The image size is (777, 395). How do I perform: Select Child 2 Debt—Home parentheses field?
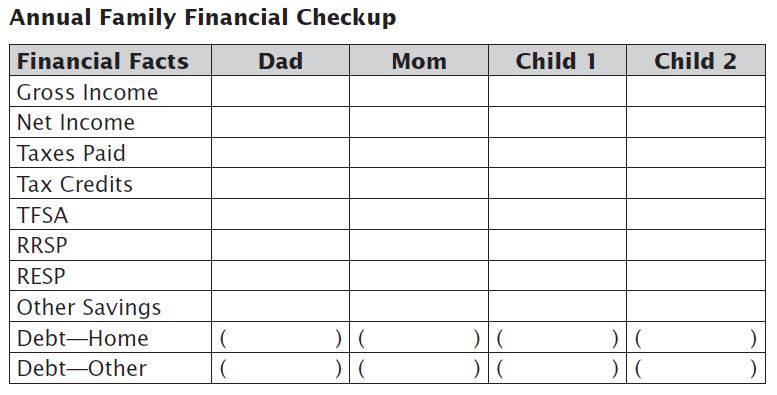point(696,338)
